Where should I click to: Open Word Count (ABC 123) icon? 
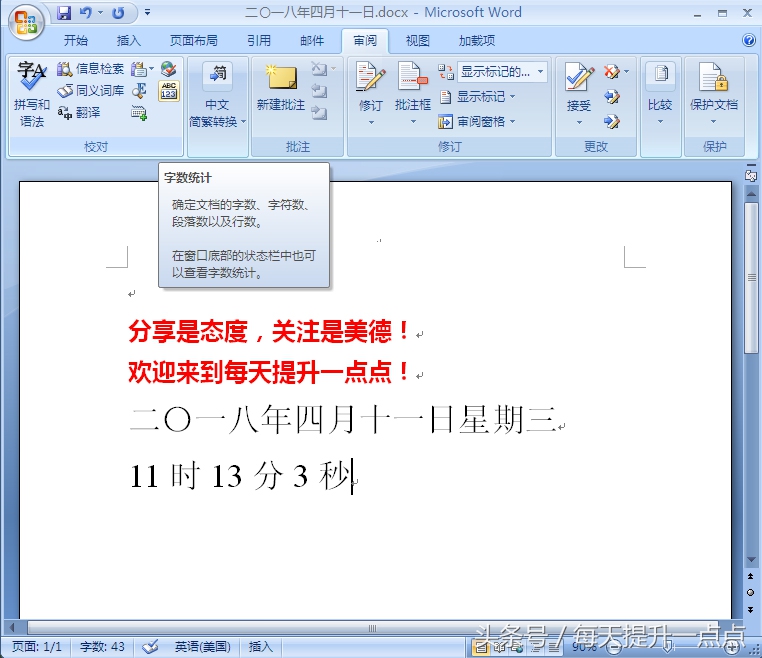pos(169,91)
